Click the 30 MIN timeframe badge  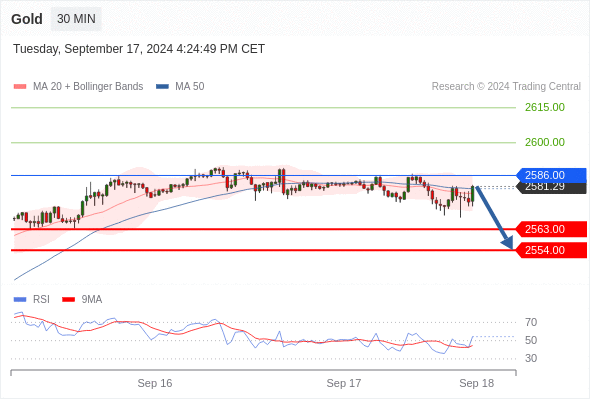[x=76, y=19]
